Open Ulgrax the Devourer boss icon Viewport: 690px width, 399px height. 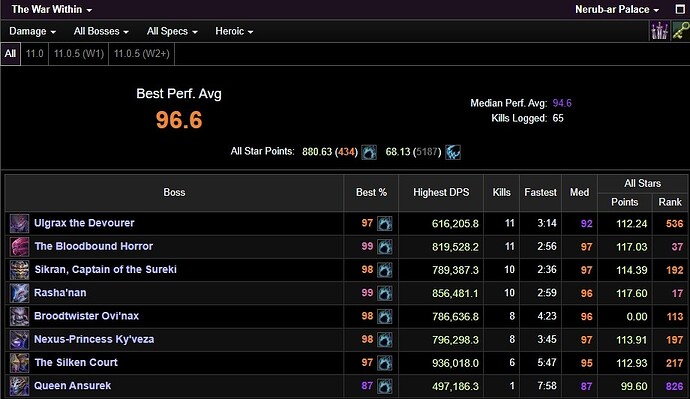(19, 223)
